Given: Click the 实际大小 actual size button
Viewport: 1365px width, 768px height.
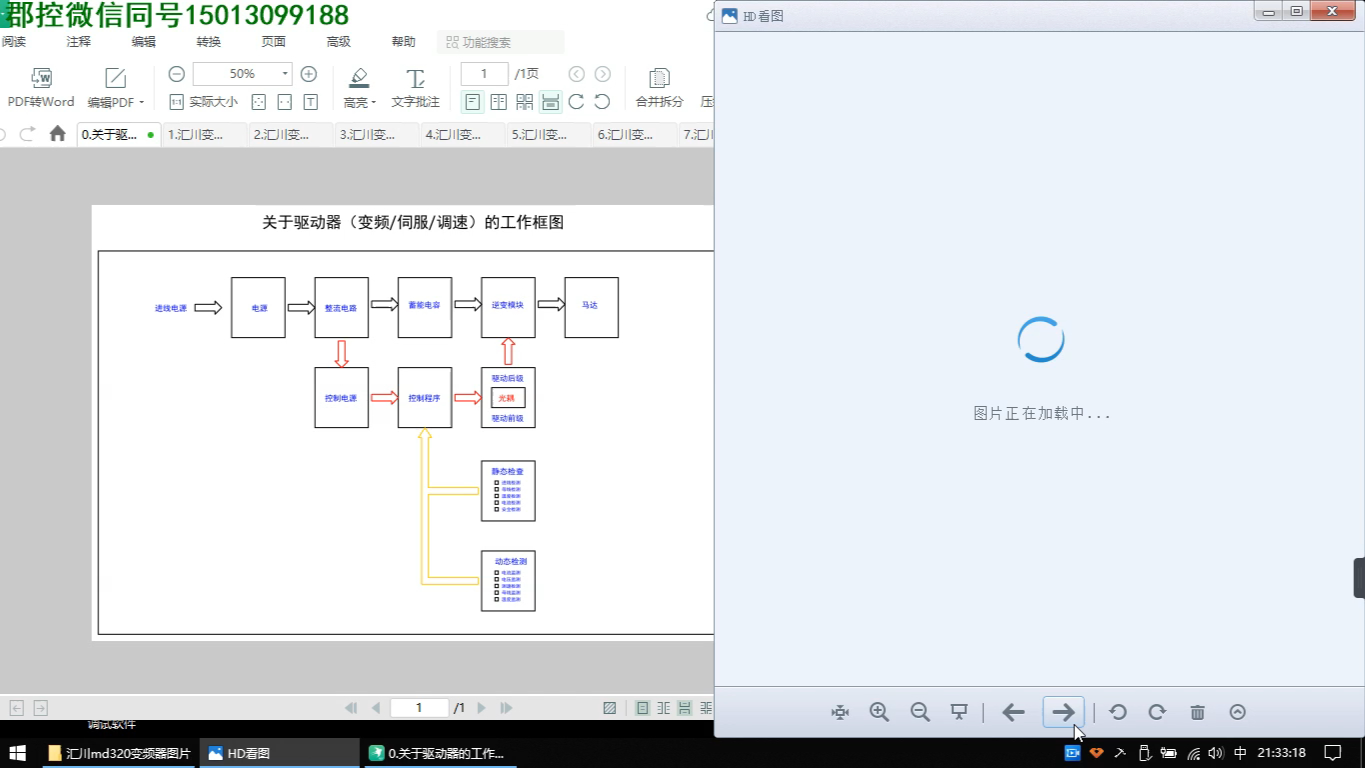Looking at the screenshot, I should pyautogui.click(x=203, y=102).
